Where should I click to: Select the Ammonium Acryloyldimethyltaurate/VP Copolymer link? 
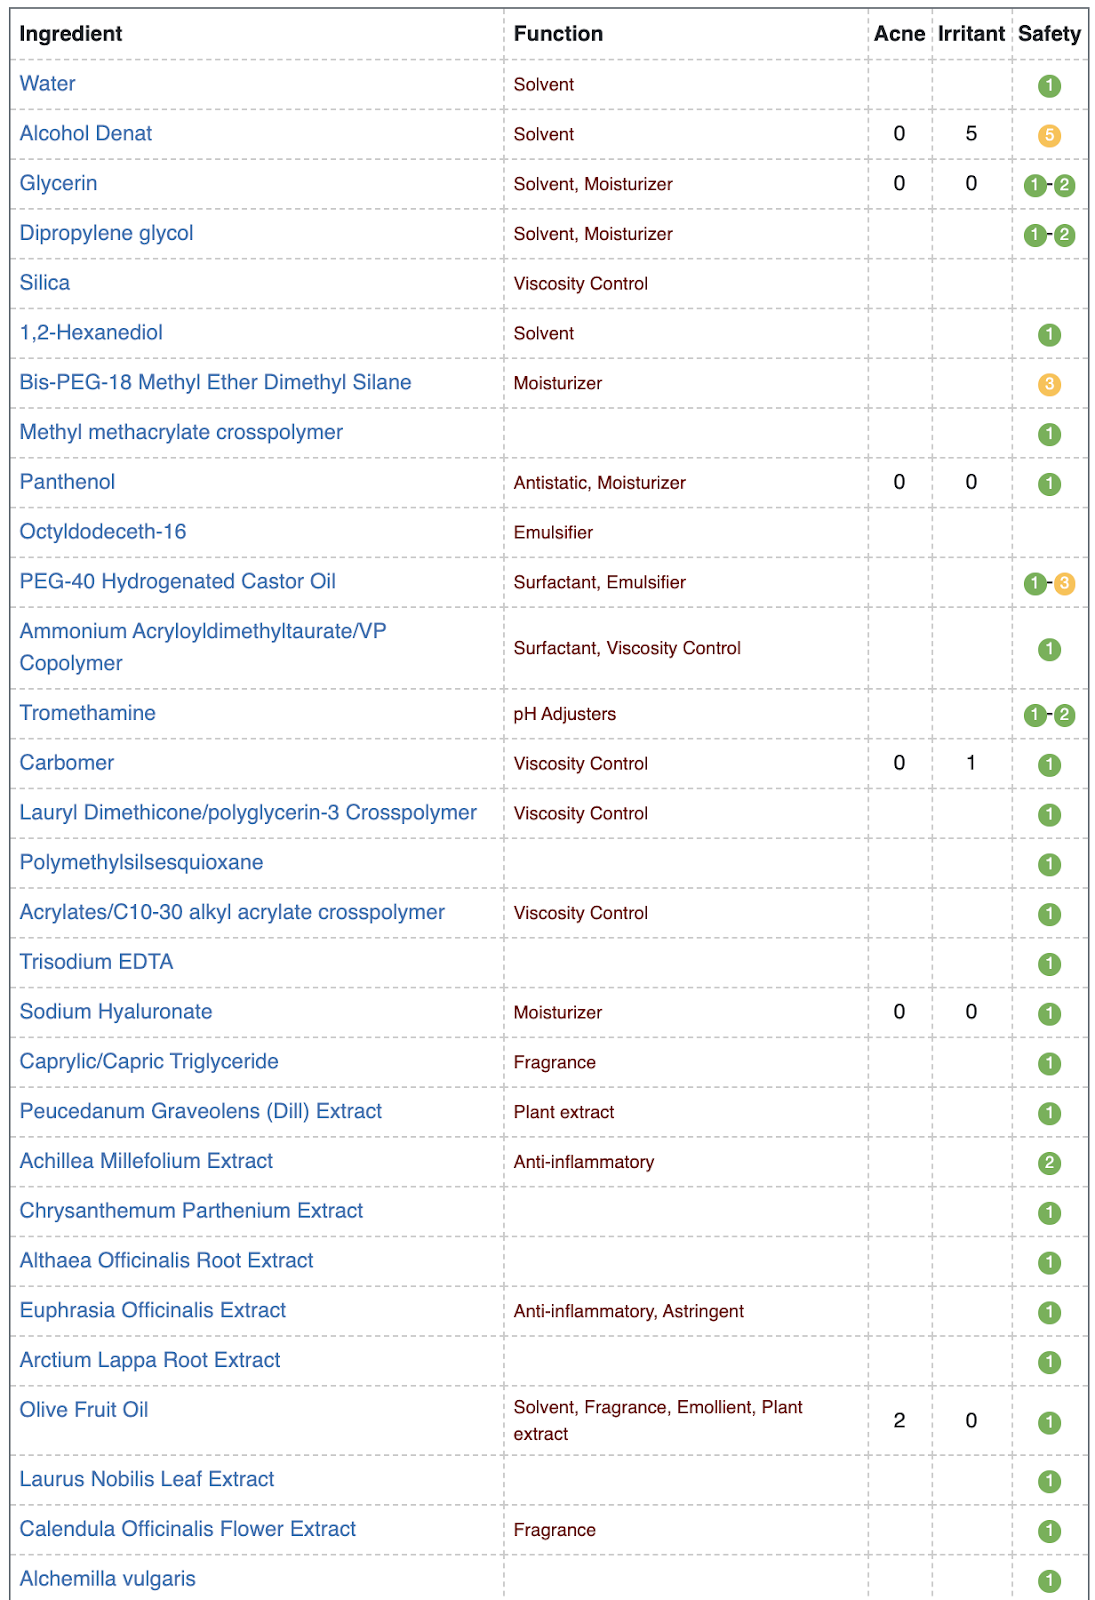click(x=203, y=647)
